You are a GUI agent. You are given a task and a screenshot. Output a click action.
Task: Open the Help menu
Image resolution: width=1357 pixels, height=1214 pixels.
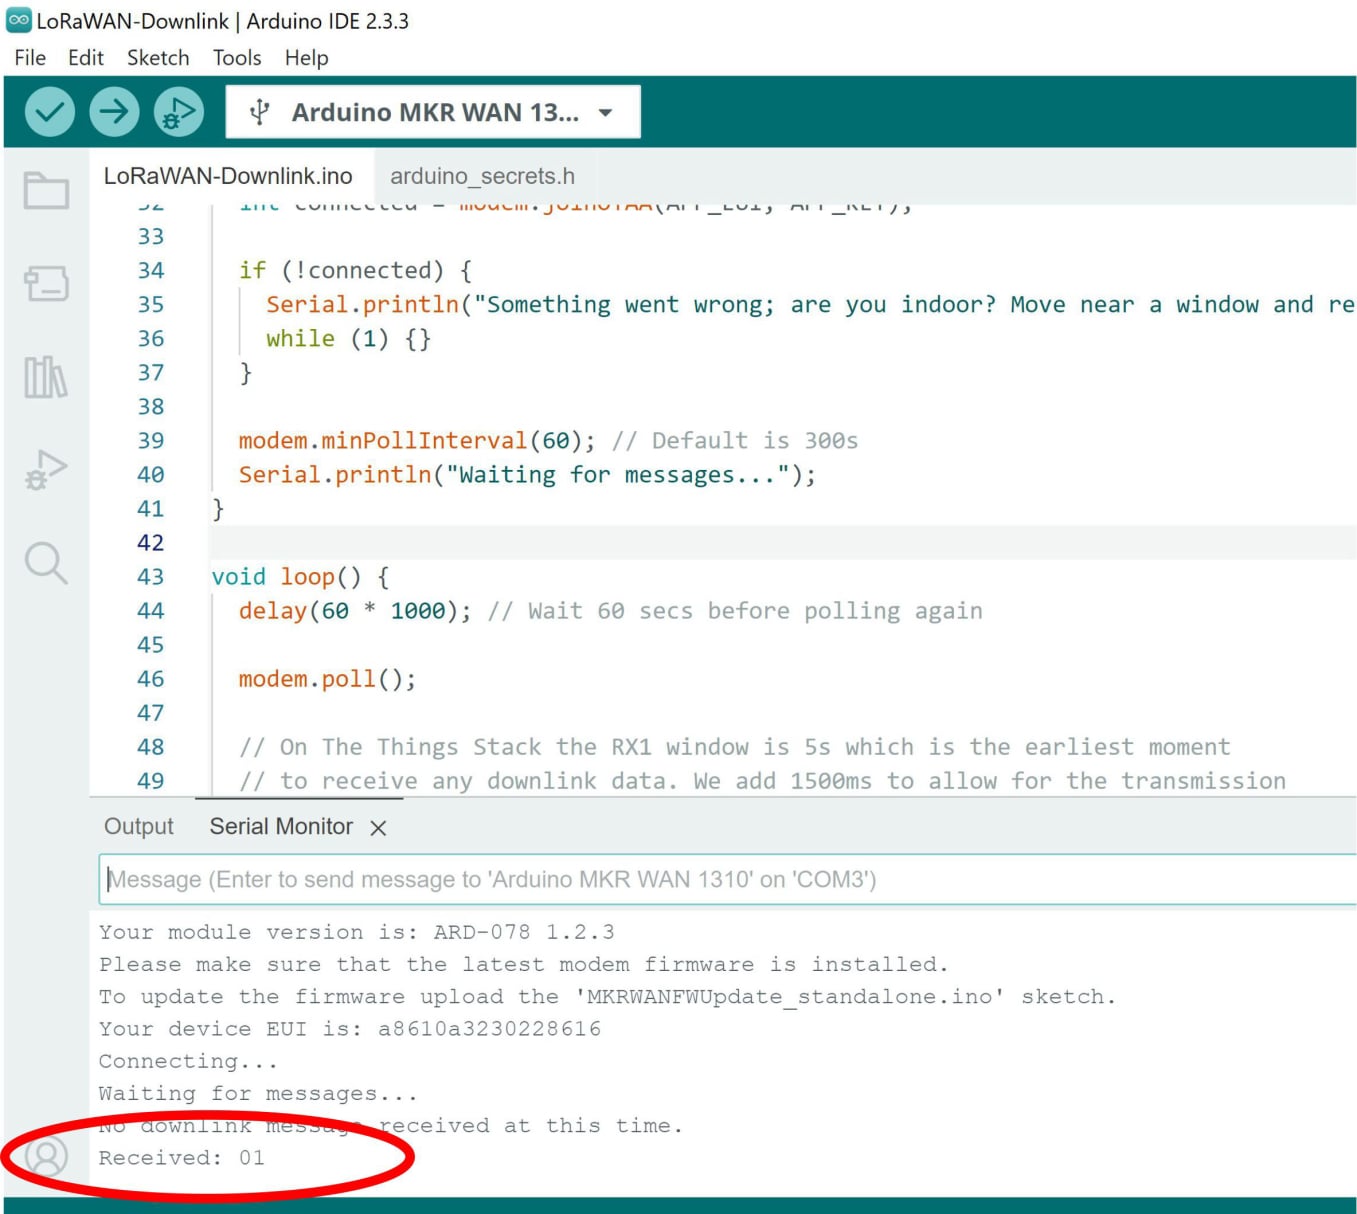(x=306, y=58)
